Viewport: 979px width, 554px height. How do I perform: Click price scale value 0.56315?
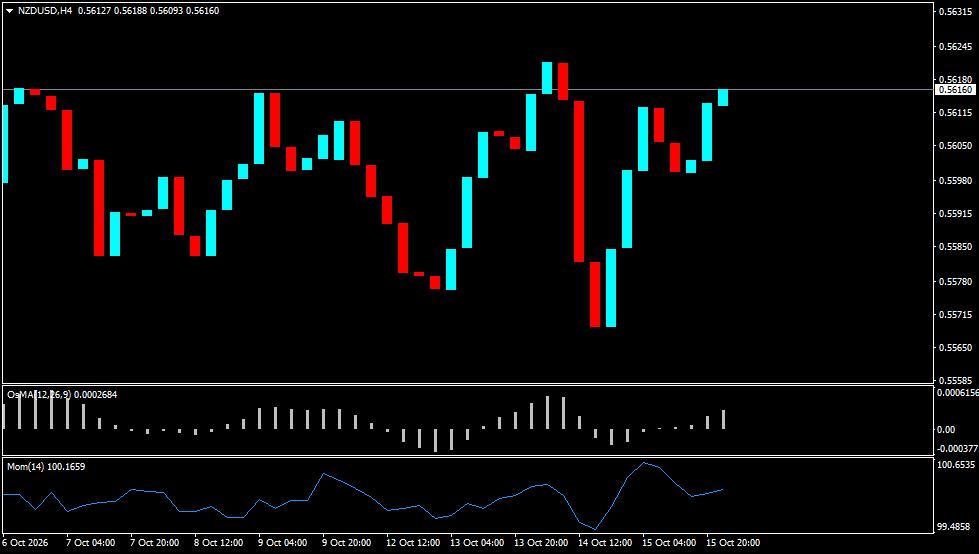pyautogui.click(x=955, y=12)
